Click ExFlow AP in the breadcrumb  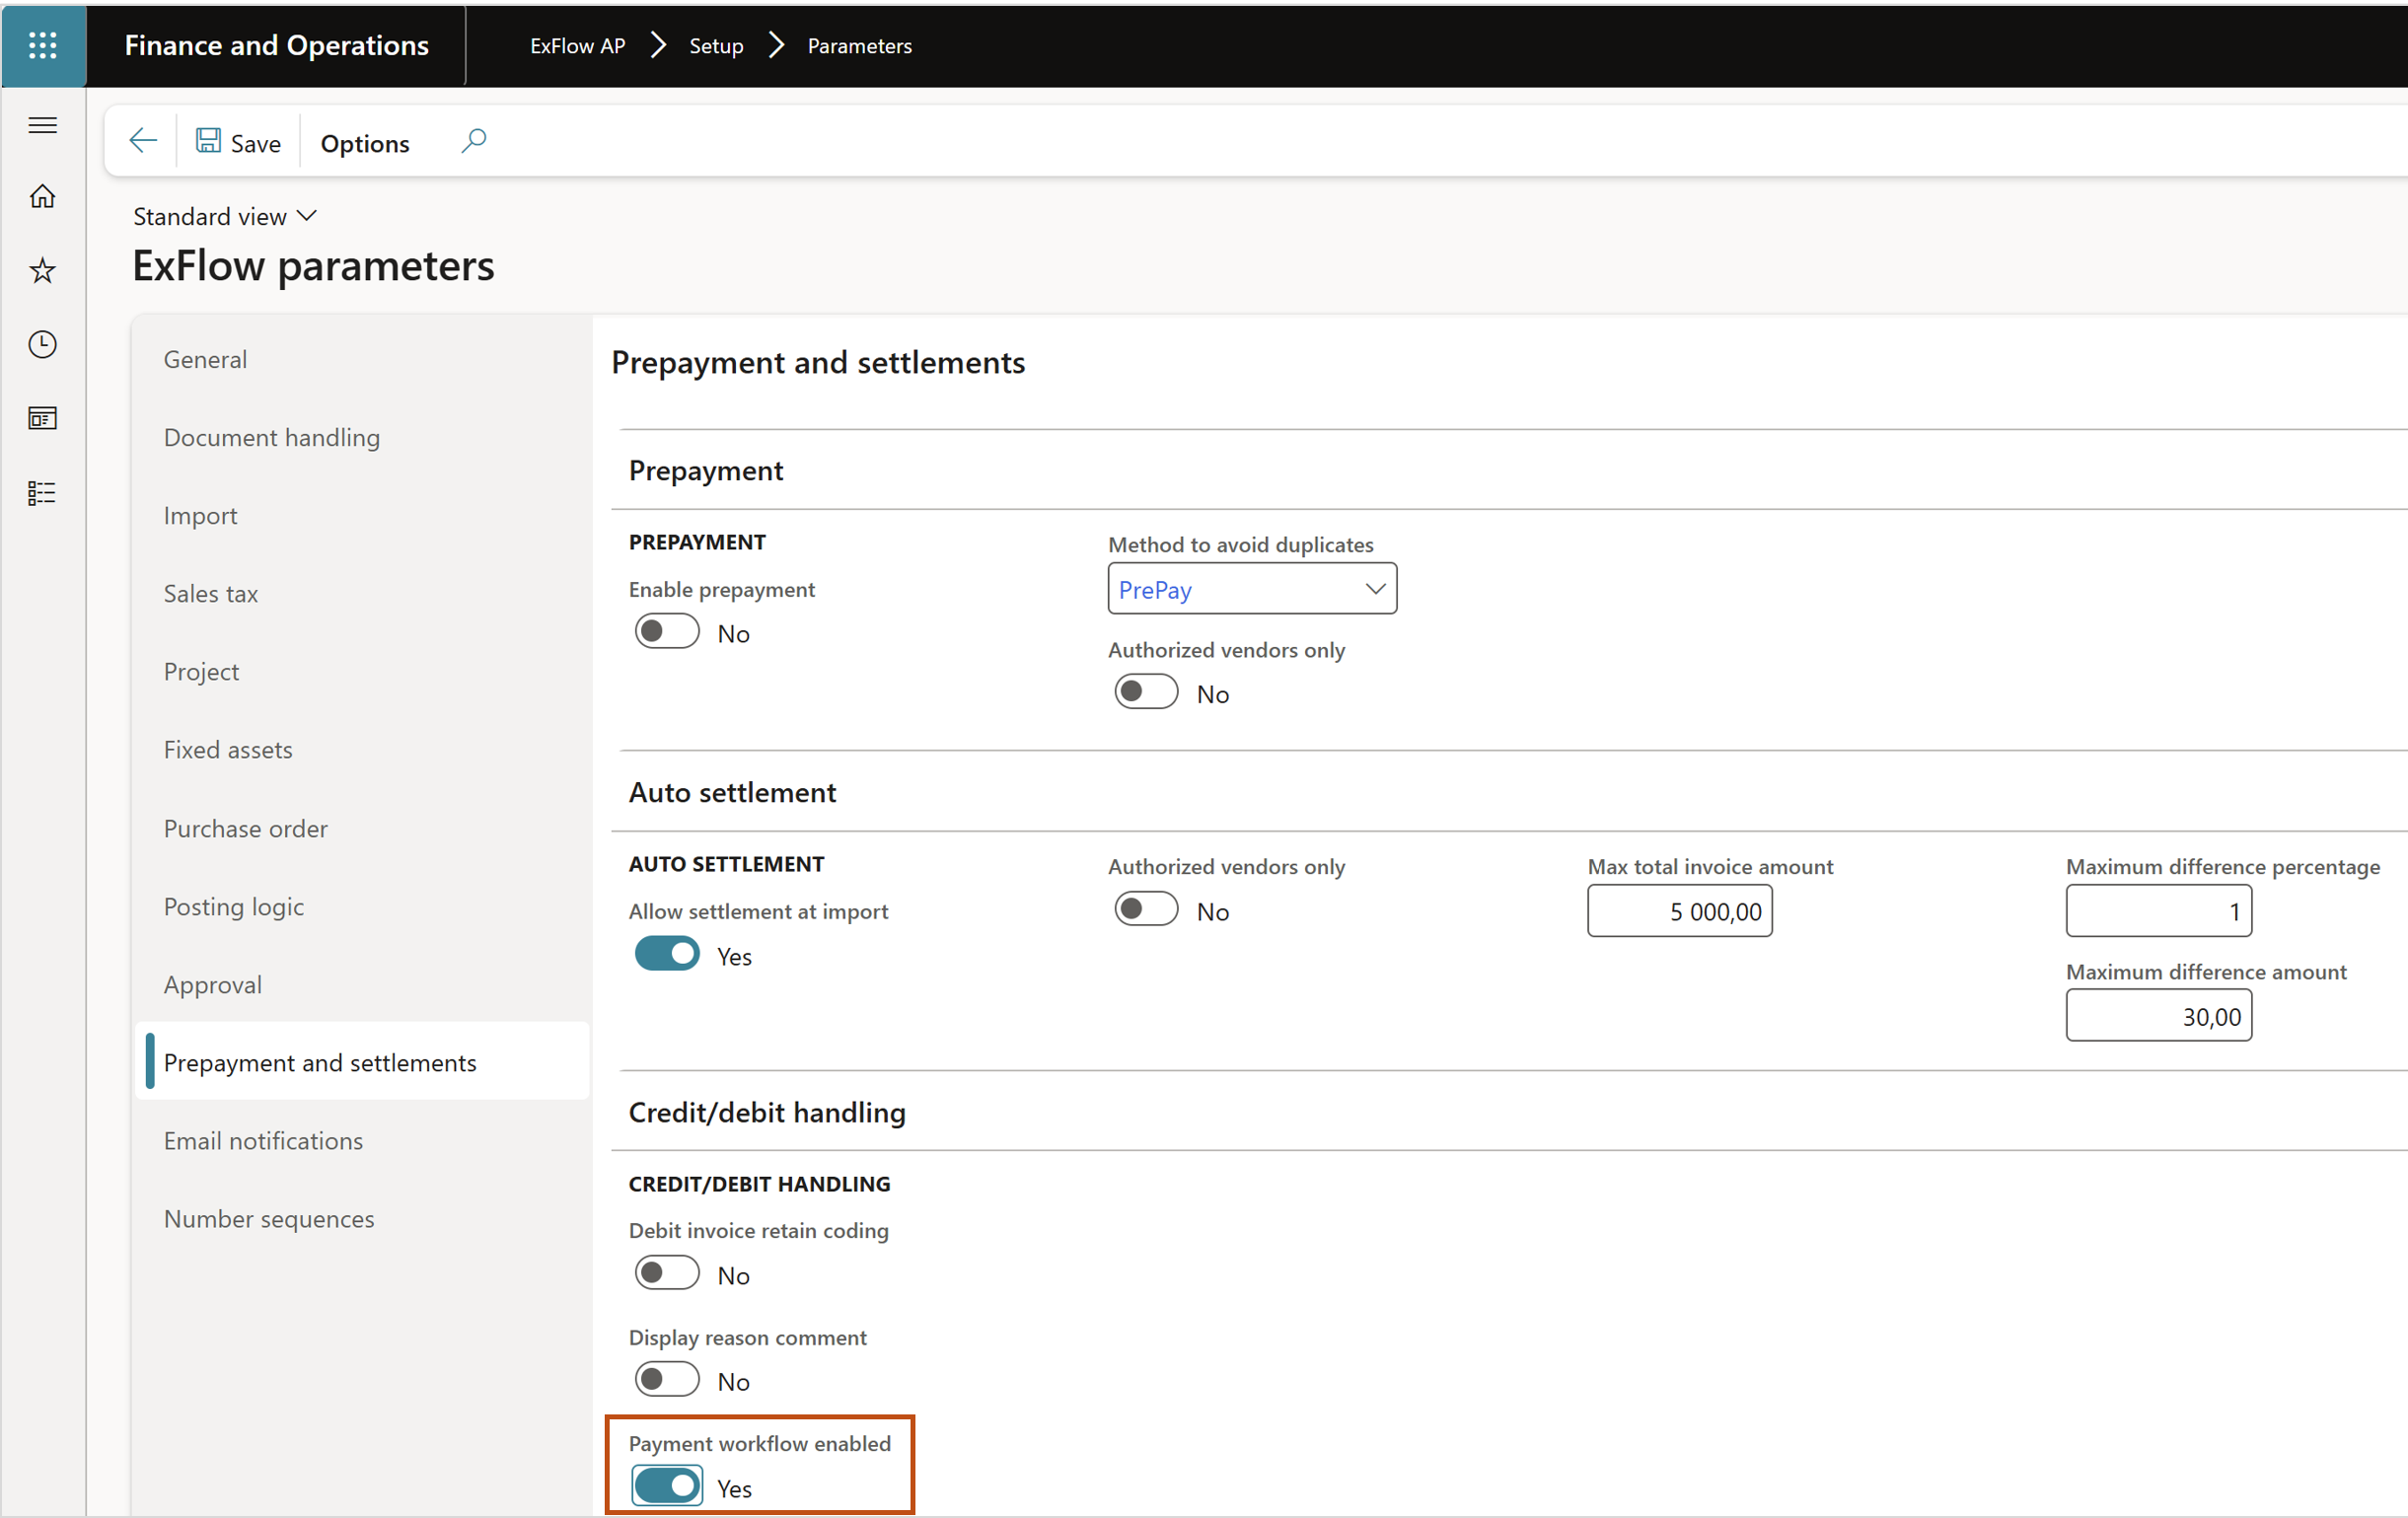(x=578, y=46)
